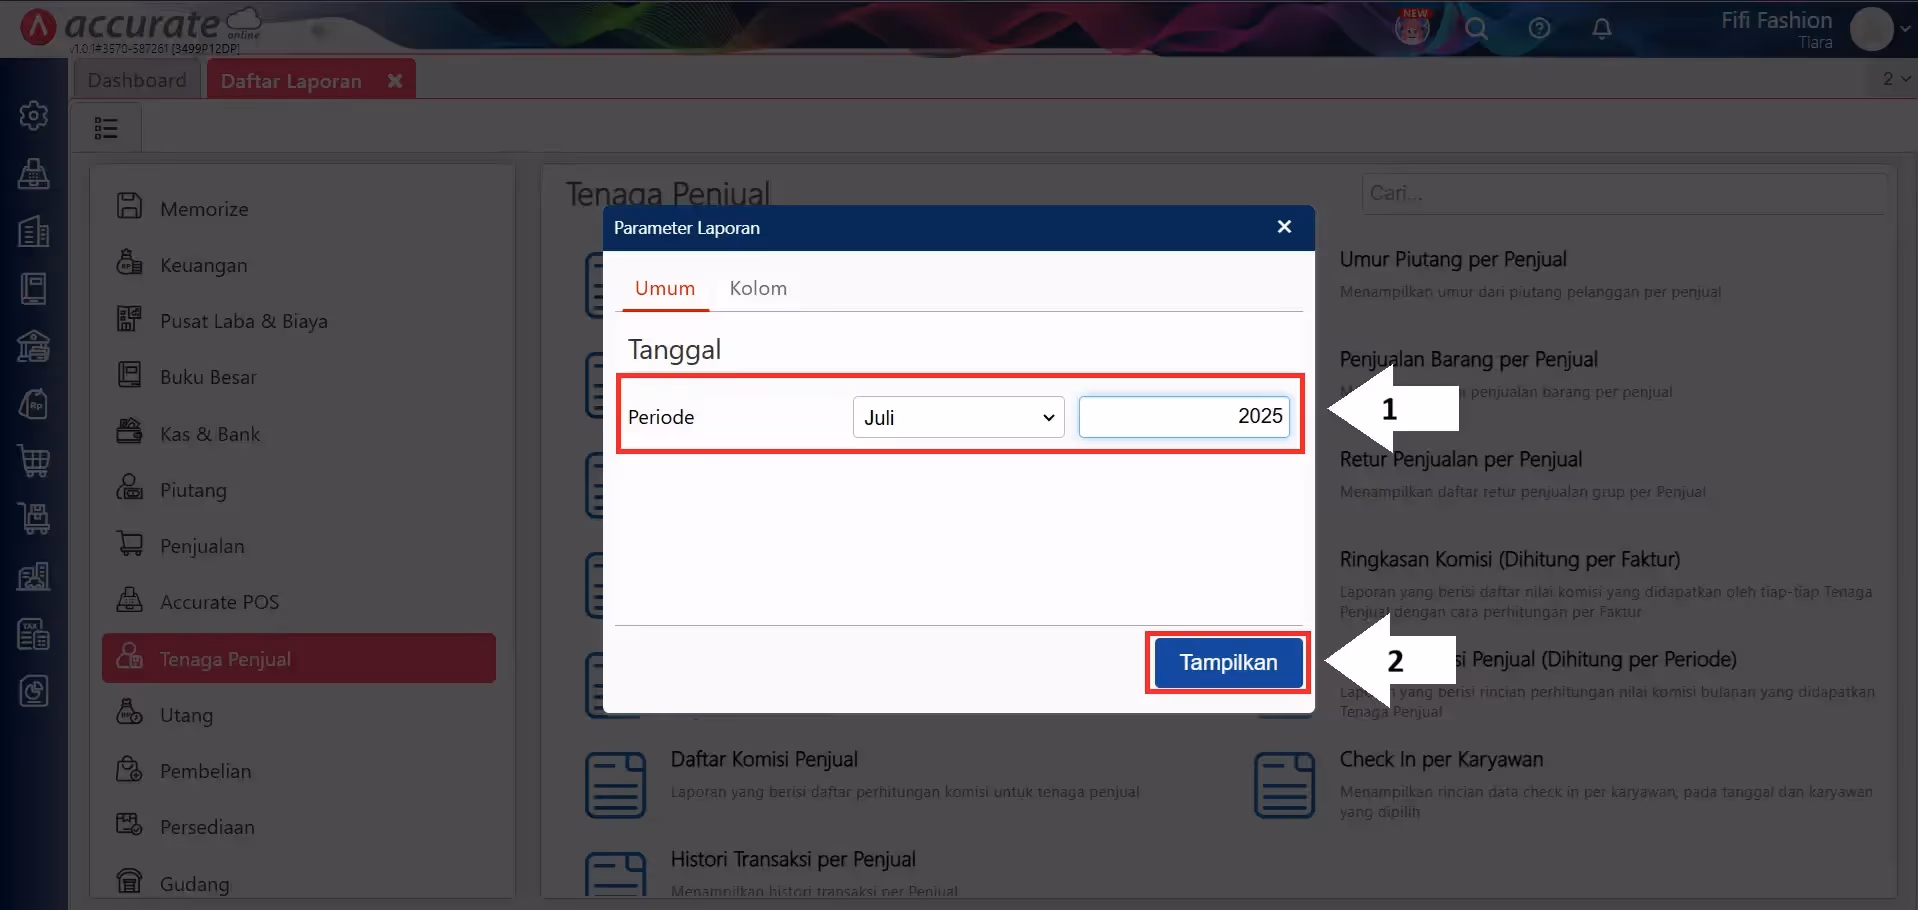Open Histori Transaksi per Penjual report

click(793, 860)
